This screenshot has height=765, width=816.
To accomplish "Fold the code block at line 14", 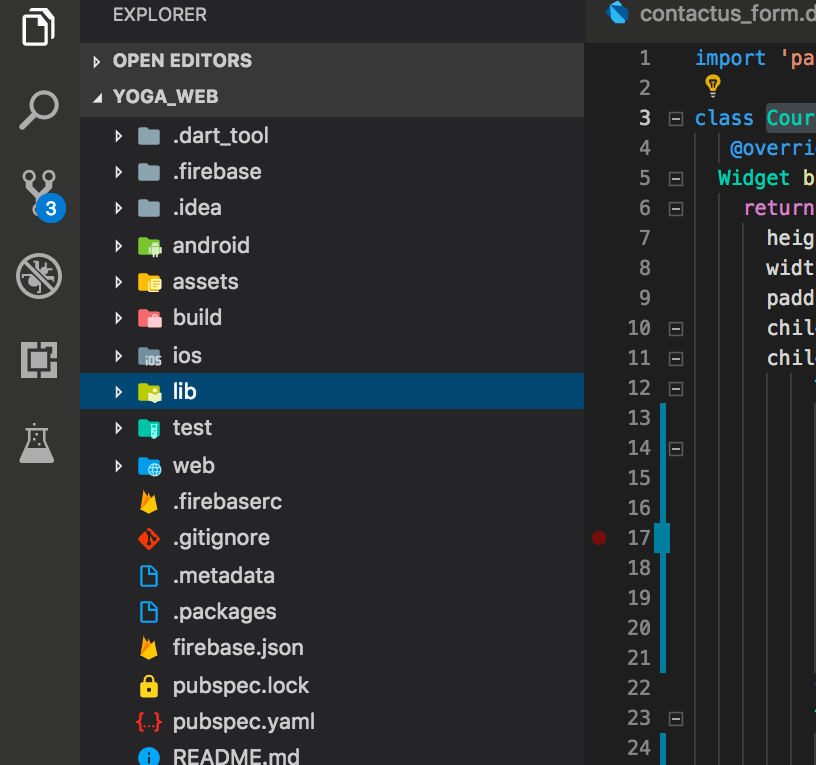I will pyautogui.click(x=675, y=449).
